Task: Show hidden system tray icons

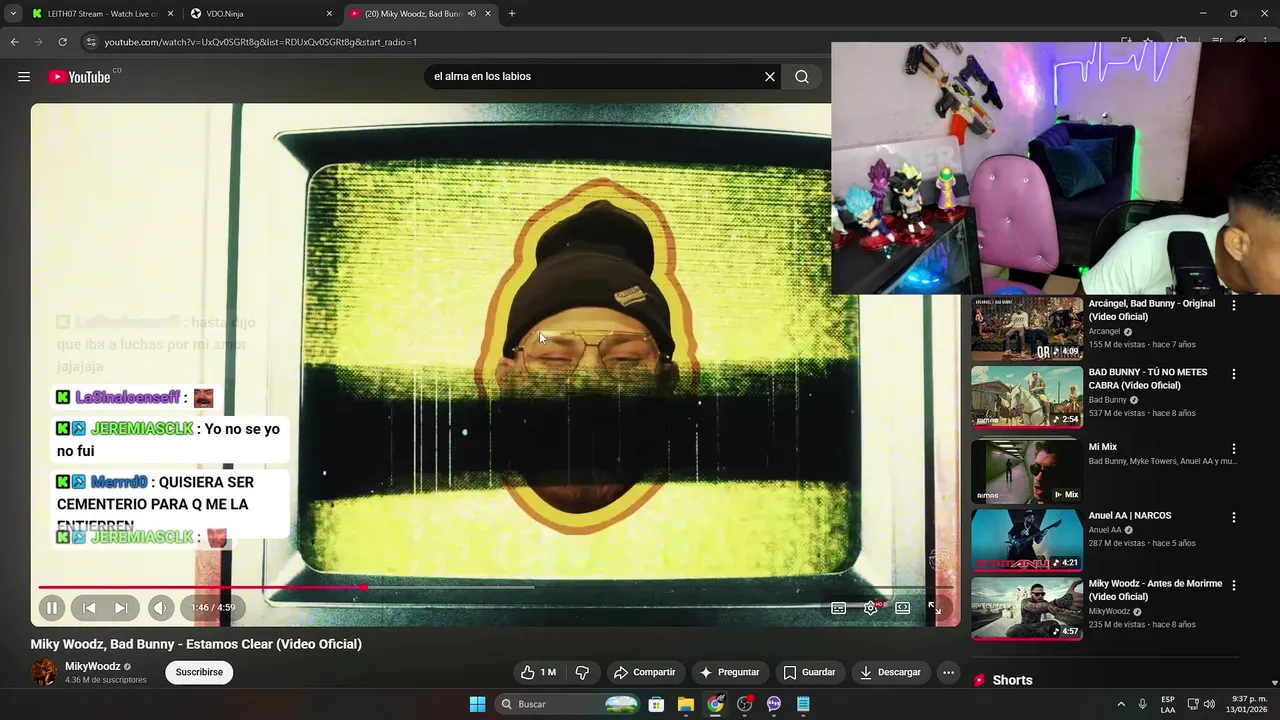Action: [1121, 704]
